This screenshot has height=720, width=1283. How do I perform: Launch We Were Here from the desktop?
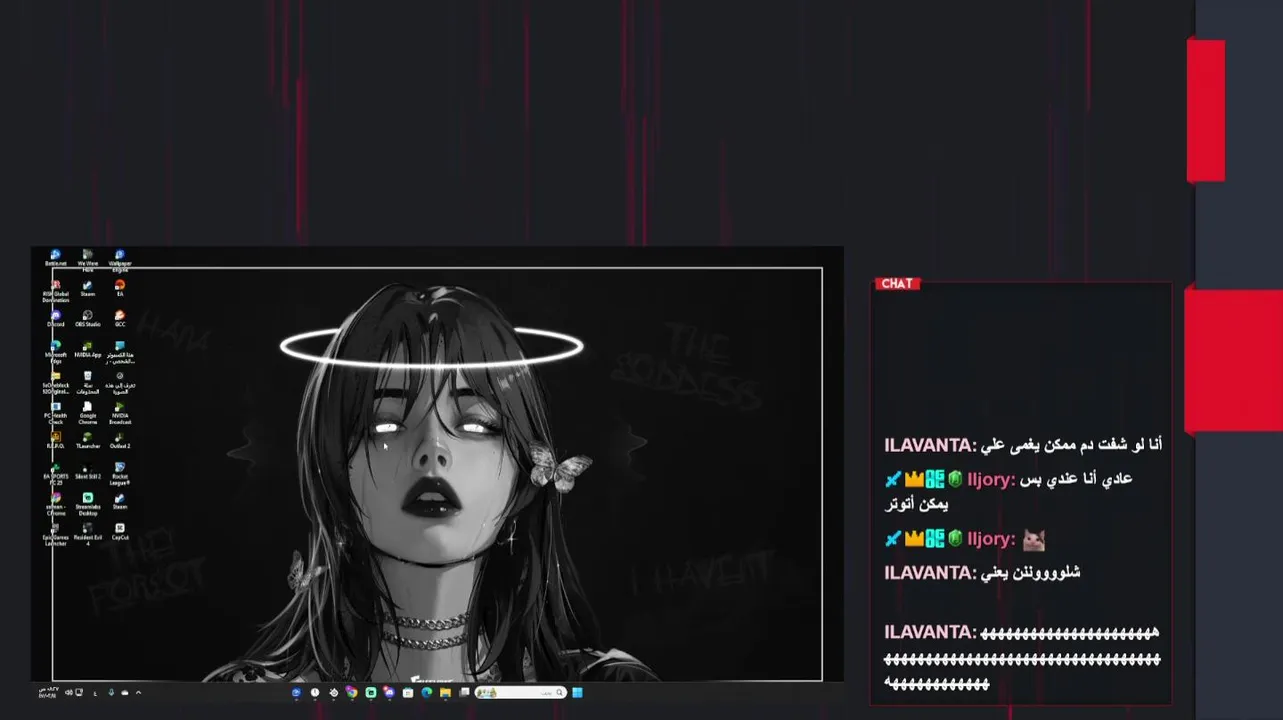click(x=87, y=259)
